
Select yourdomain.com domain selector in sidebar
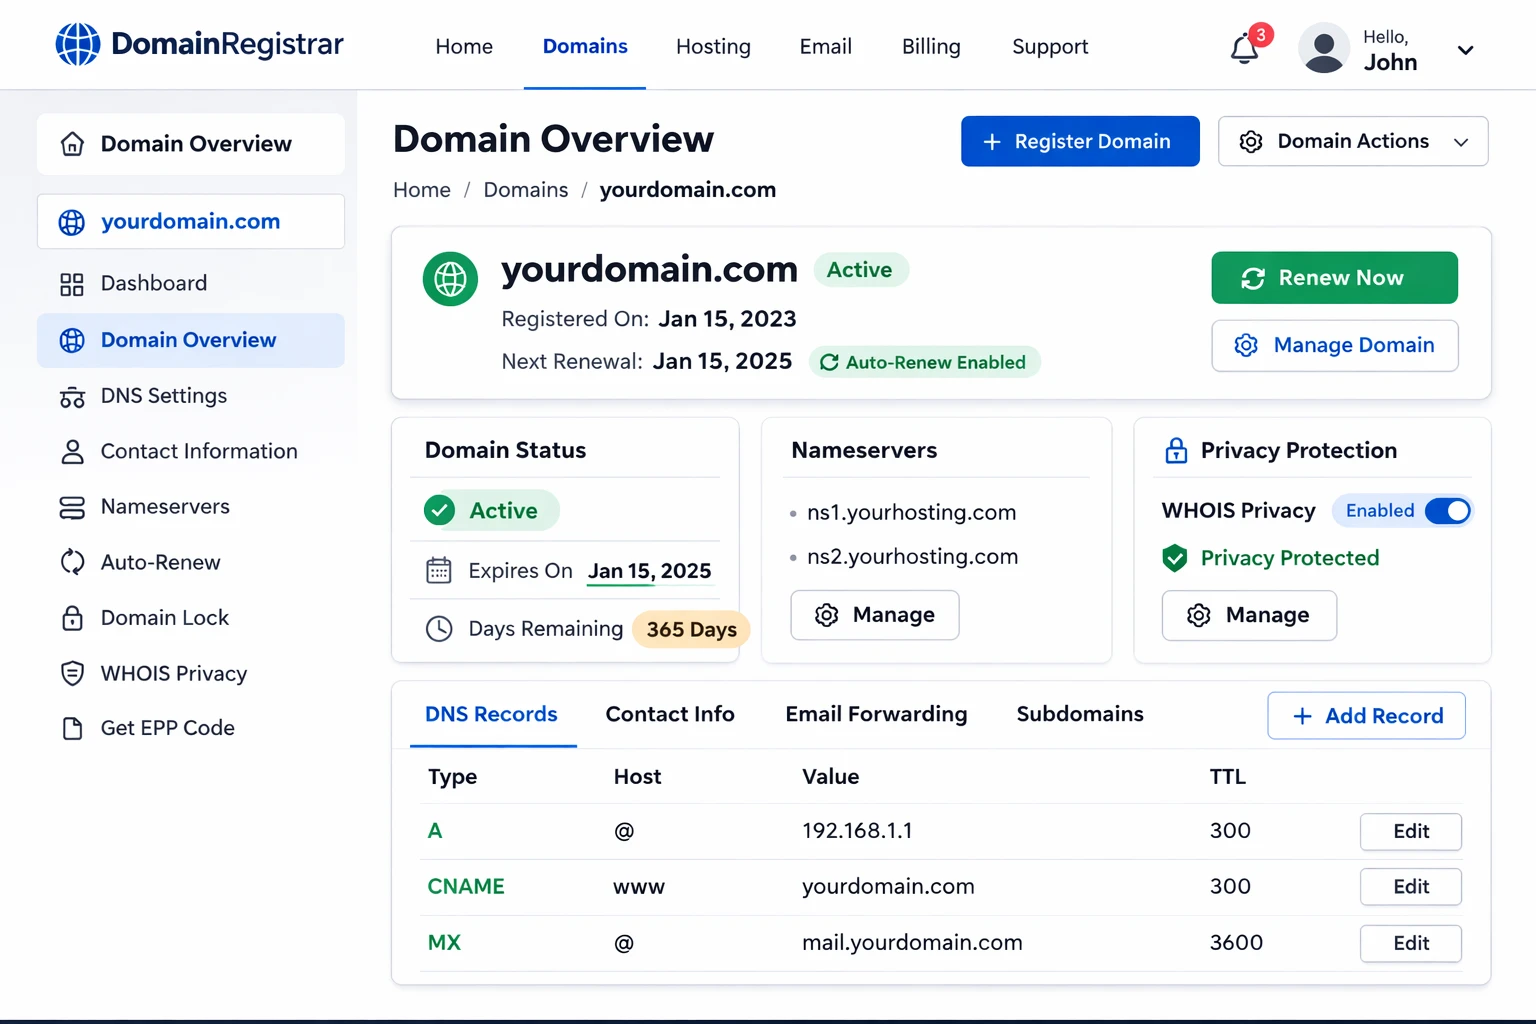(190, 221)
